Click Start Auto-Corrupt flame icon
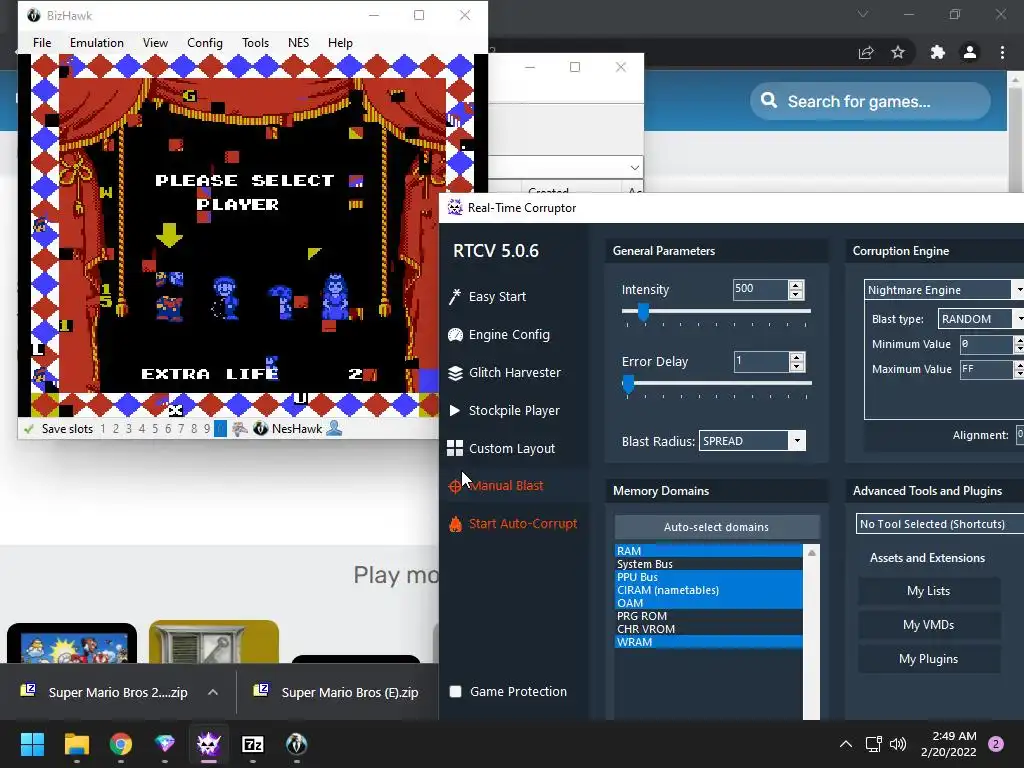Screen dimensions: 1024x768 (455, 524)
